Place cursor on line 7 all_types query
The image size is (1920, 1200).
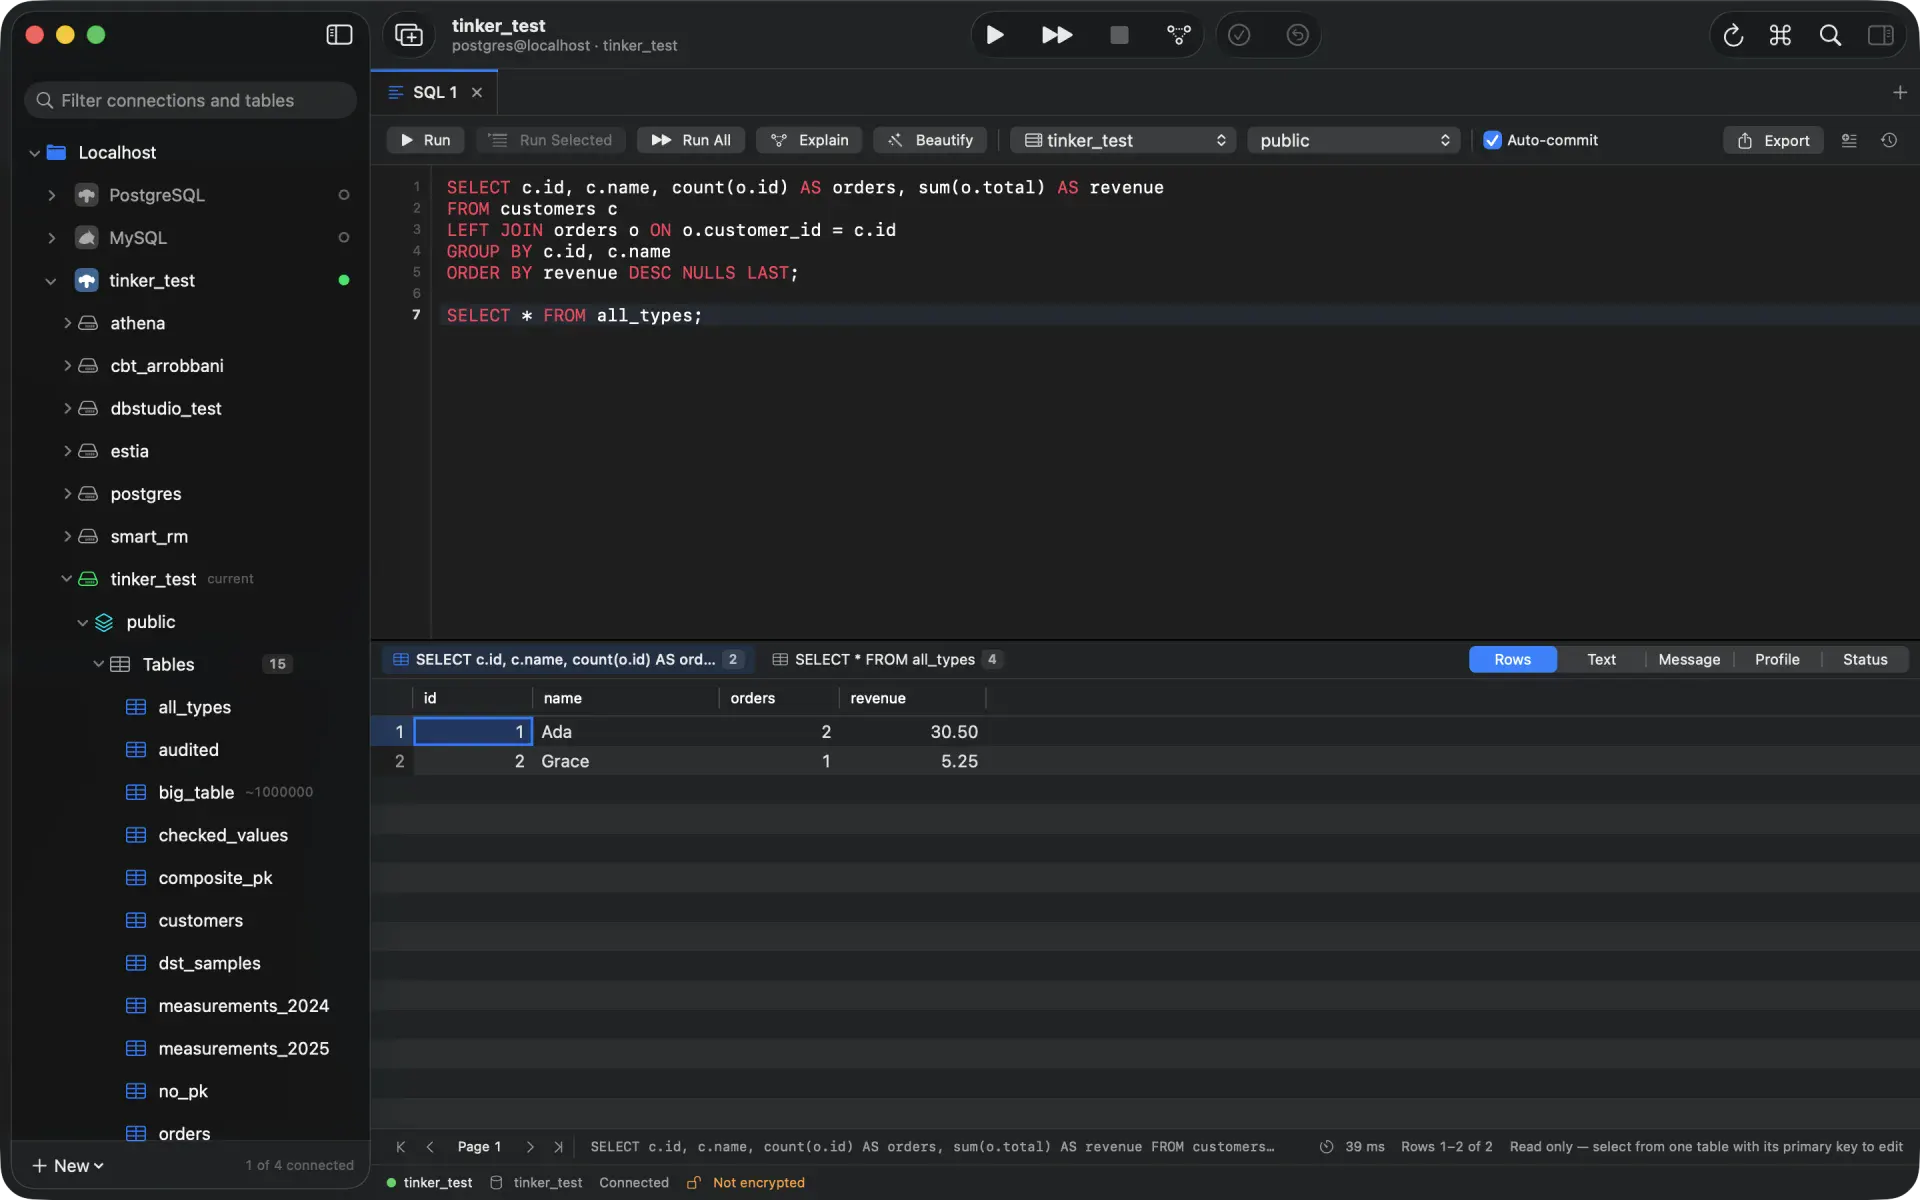tap(574, 316)
